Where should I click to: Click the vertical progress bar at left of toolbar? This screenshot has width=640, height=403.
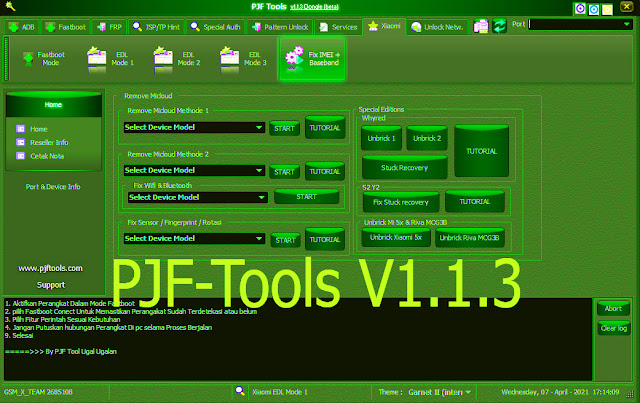(x=6, y=59)
